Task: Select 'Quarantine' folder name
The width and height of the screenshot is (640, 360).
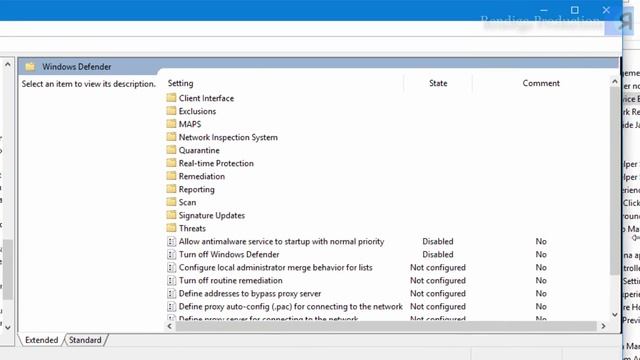Action: (x=199, y=150)
